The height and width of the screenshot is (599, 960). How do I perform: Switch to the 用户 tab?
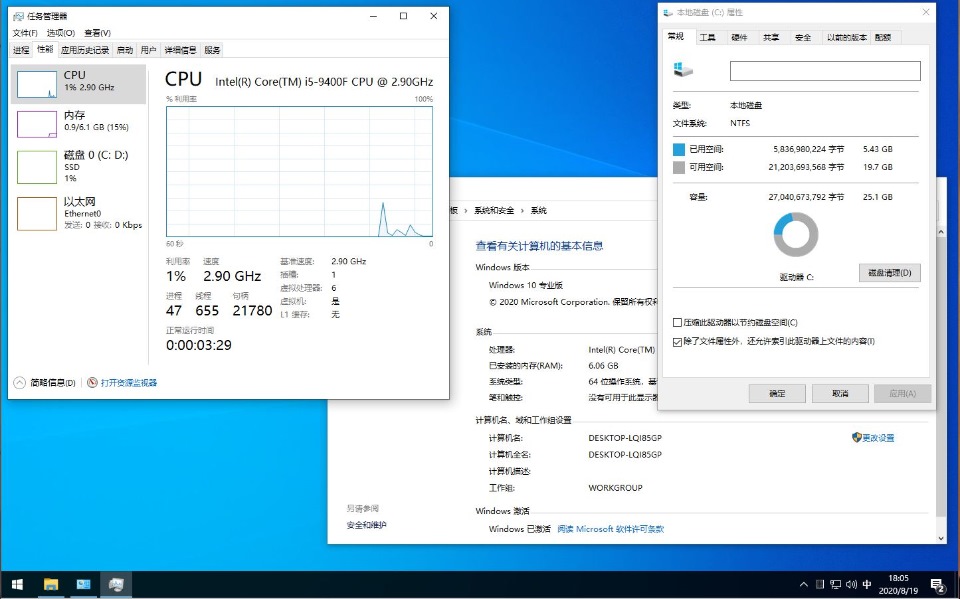149,50
